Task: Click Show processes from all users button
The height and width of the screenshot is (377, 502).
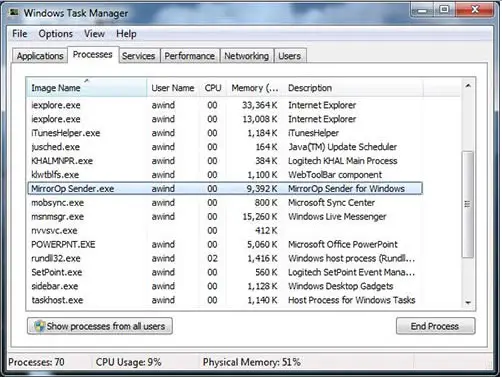Action: click(x=100, y=326)
